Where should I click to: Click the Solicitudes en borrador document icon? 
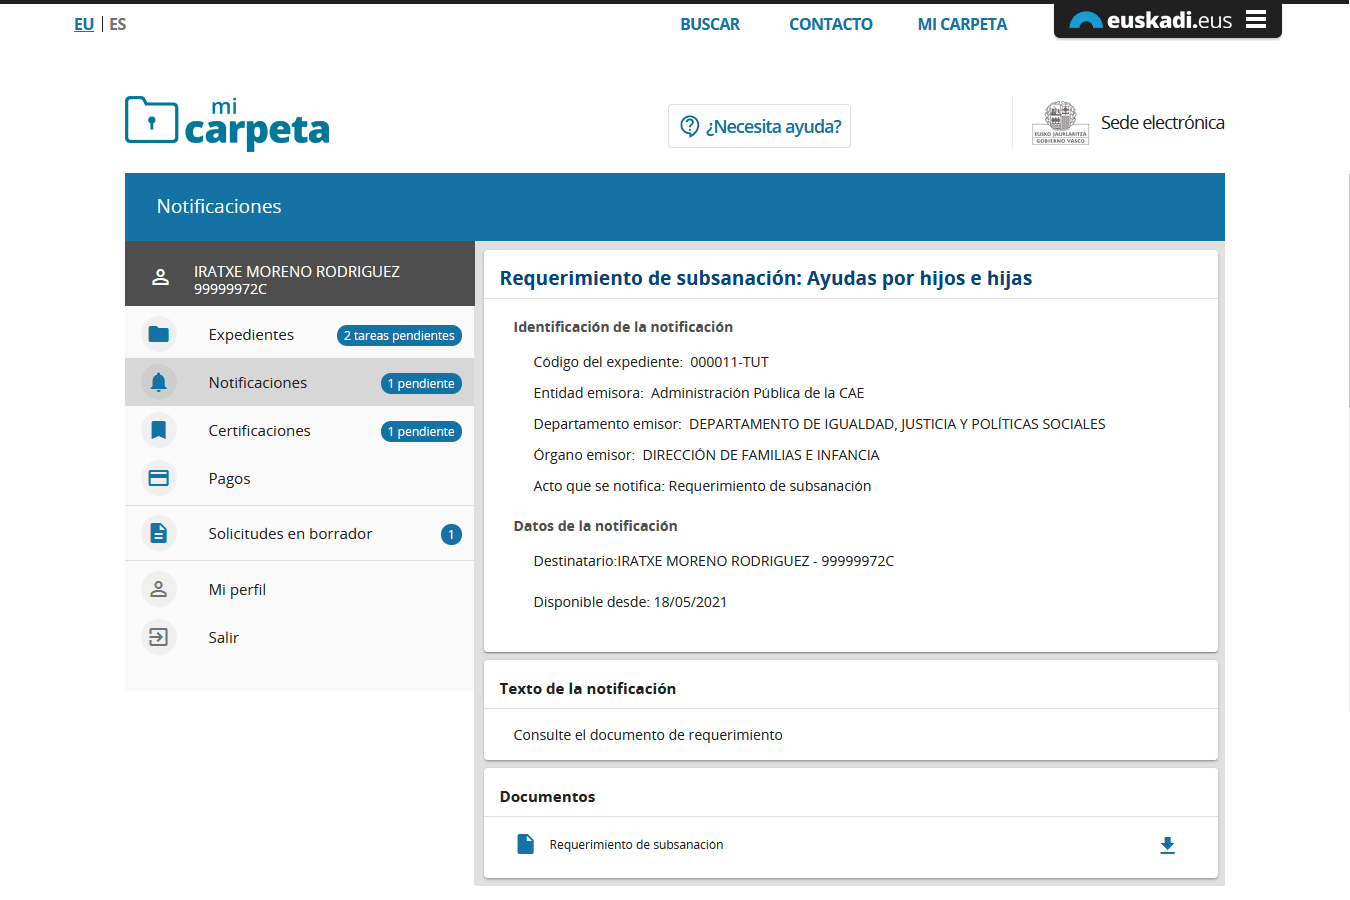(x=158, y=533)
